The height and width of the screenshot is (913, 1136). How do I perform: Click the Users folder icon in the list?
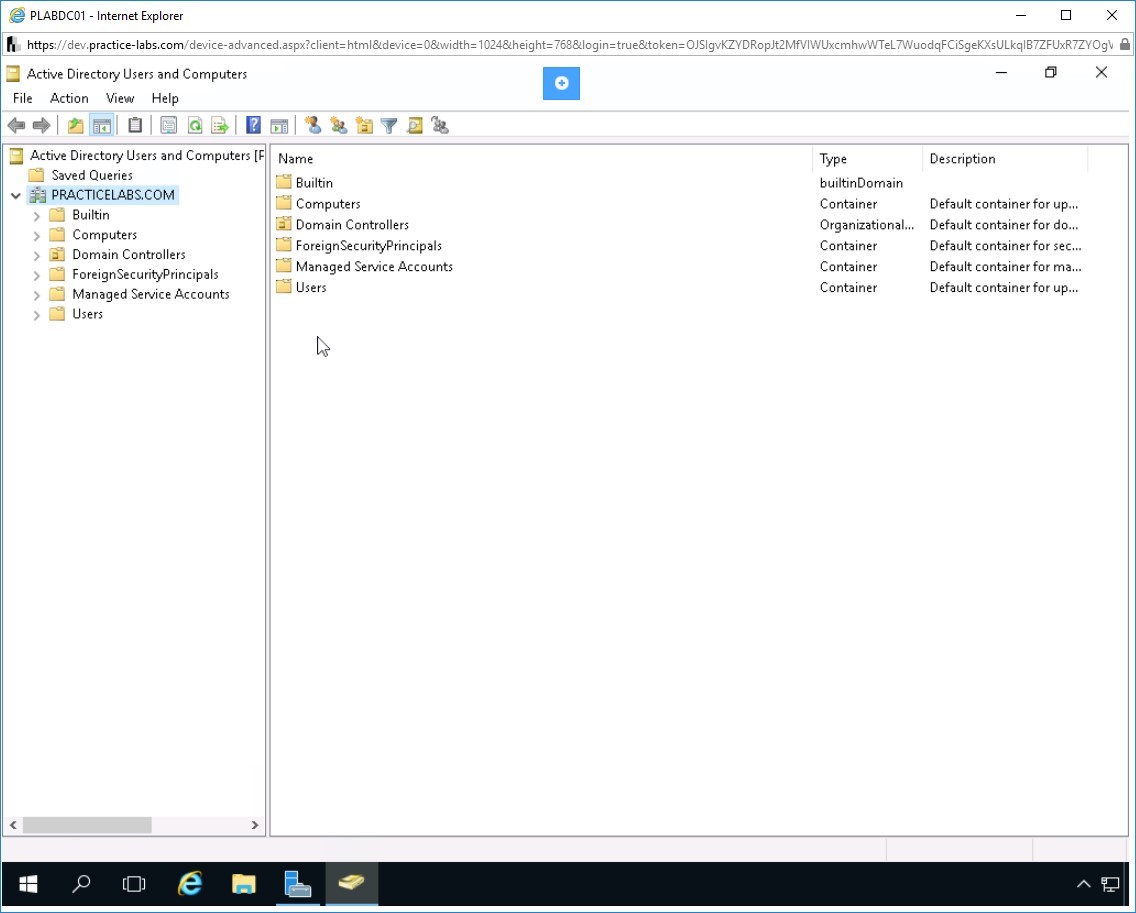[284, 287]
